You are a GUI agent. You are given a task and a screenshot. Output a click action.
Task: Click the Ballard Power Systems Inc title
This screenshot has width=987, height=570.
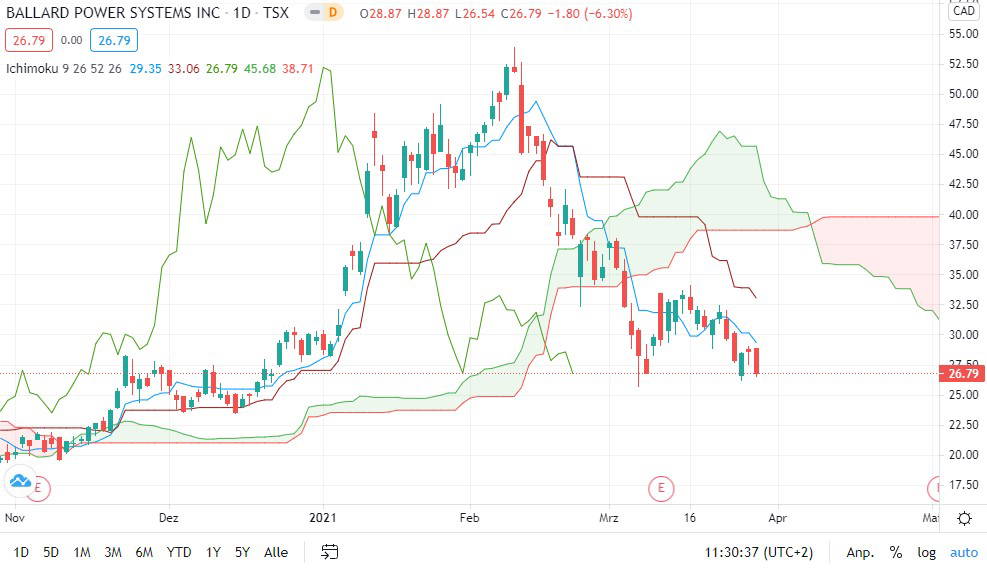[x=113, y=13]
